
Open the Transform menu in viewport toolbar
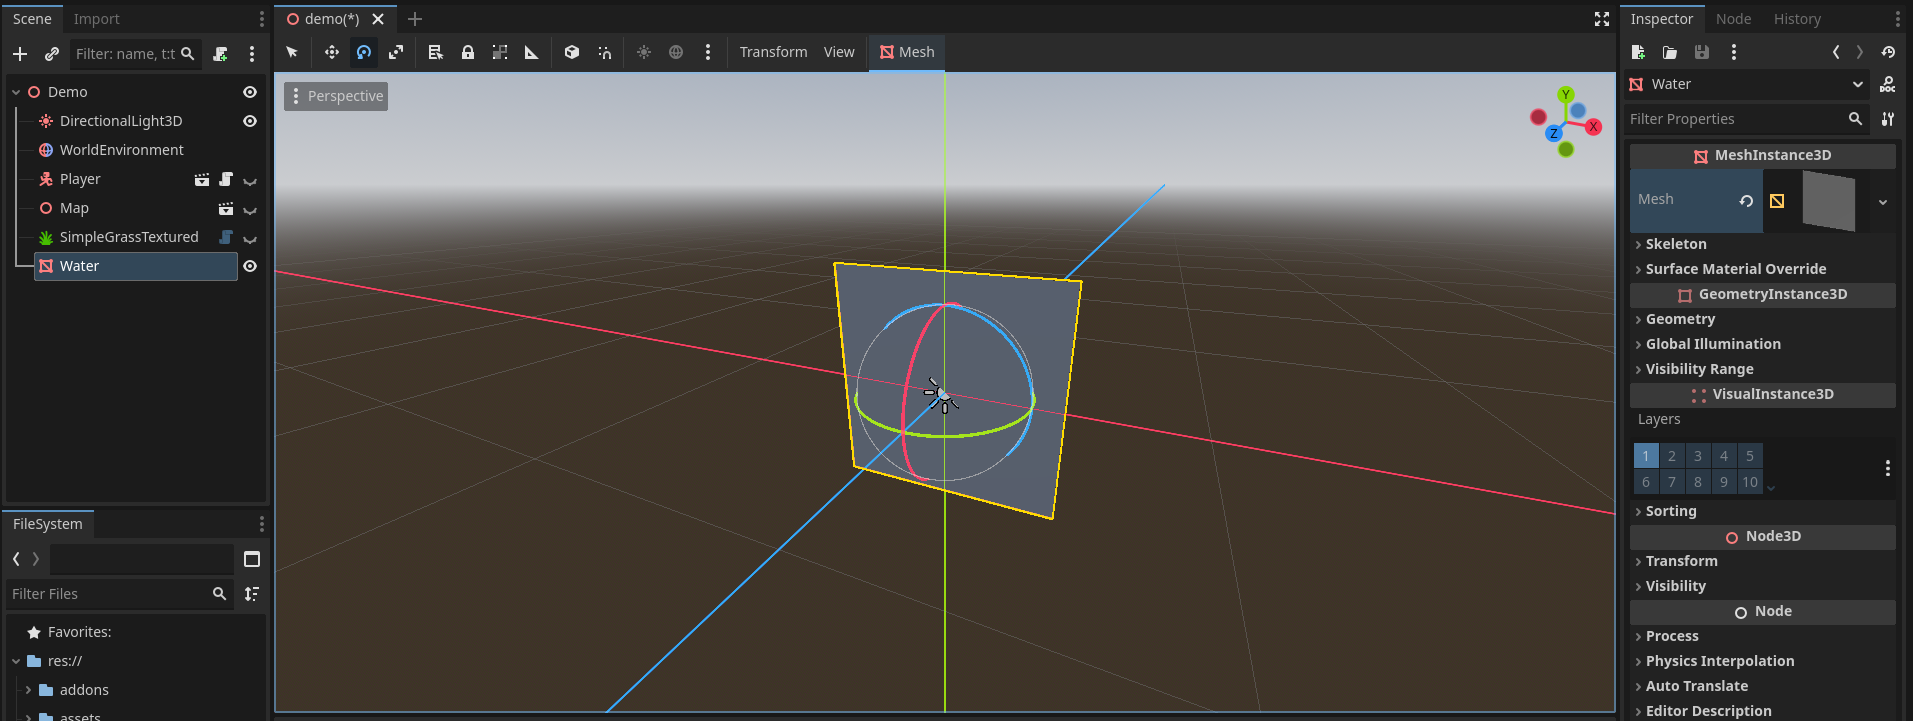pos(773,52)
